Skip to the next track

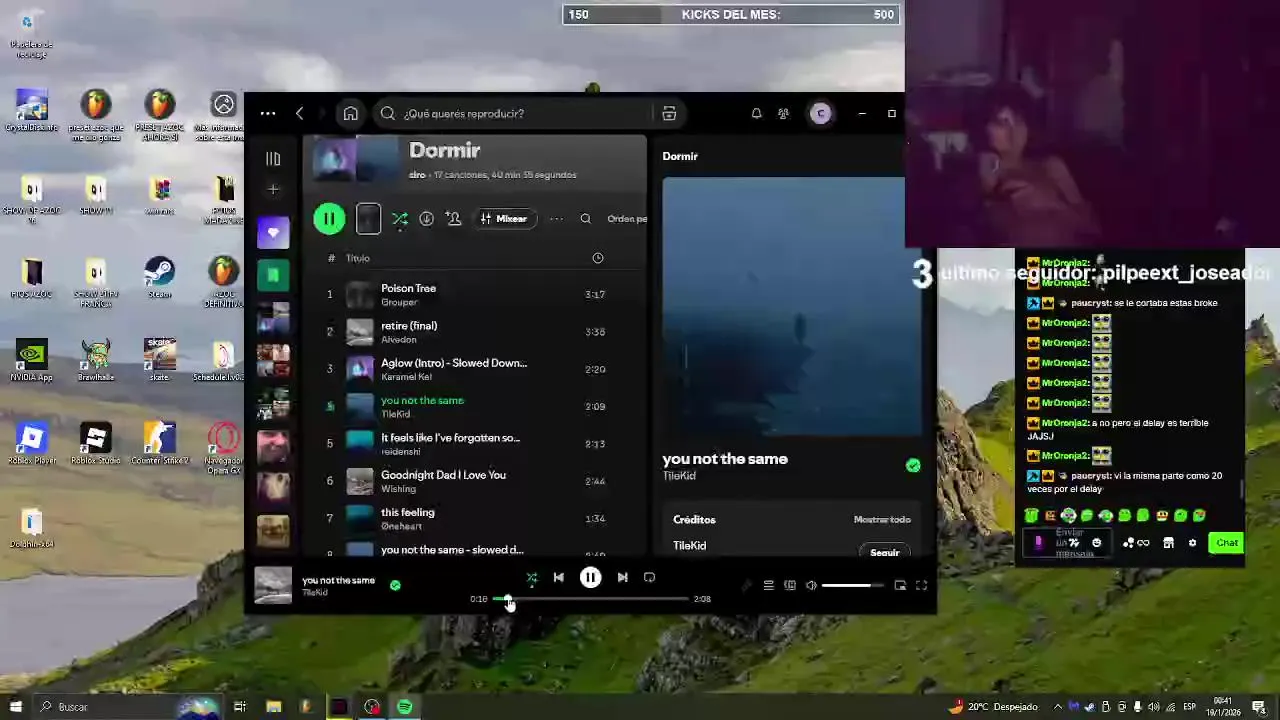pos(622,577)
